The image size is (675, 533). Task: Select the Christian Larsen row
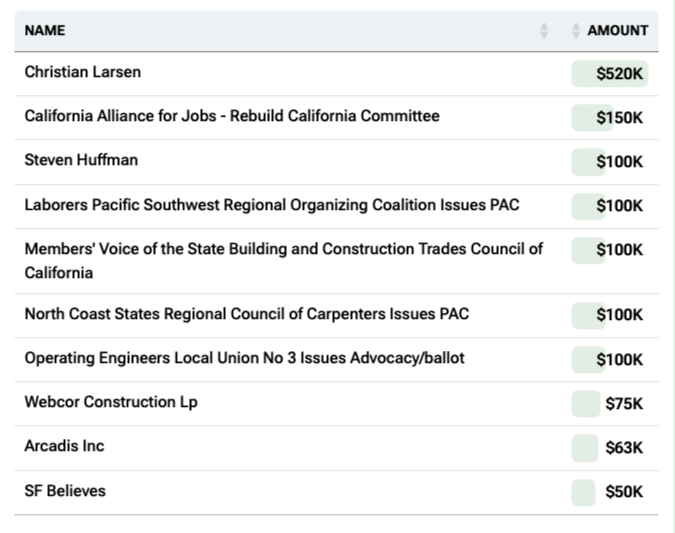coord(336,74)
